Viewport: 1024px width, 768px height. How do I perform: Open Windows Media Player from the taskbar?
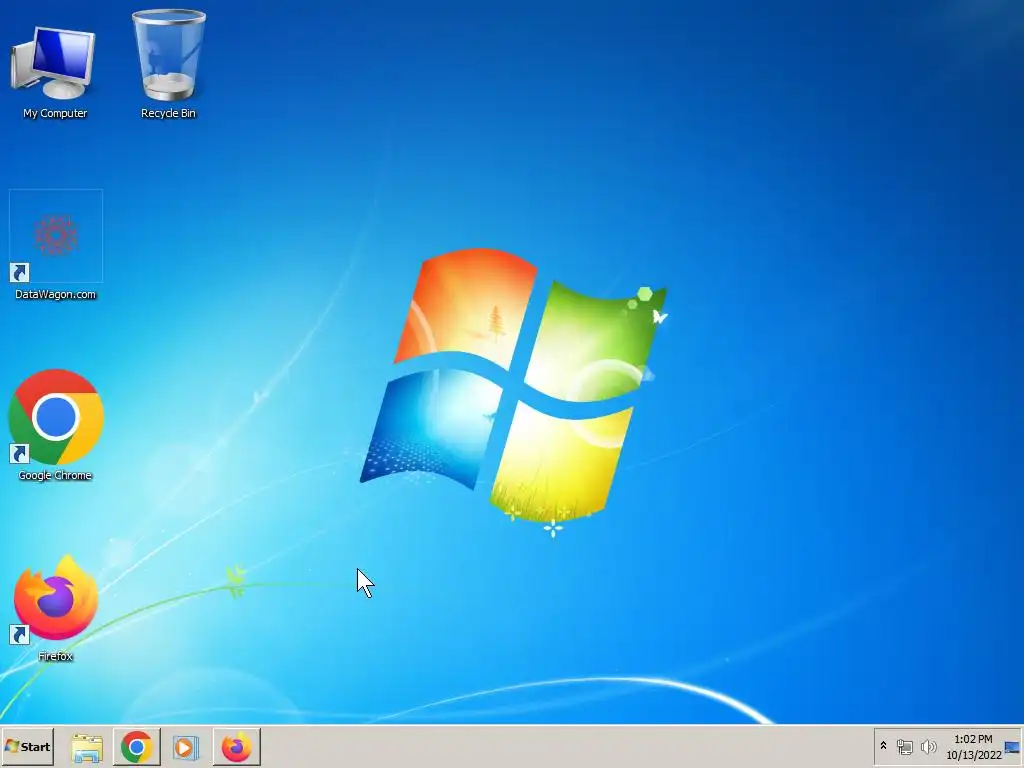[185, 747]
